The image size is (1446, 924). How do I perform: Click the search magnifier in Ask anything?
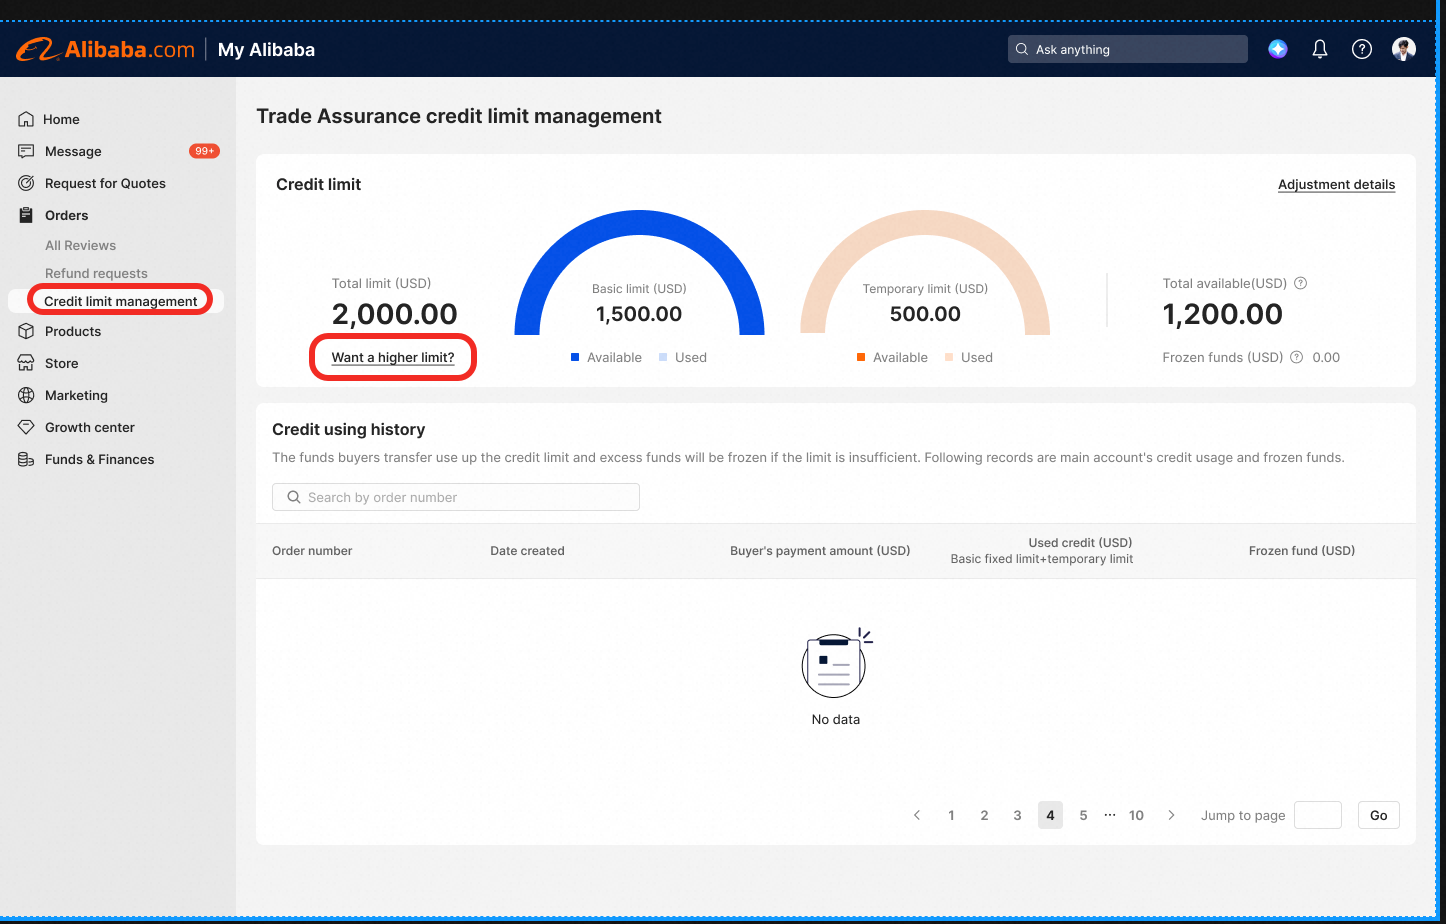pyautogui.click(x=1021, y=49)
